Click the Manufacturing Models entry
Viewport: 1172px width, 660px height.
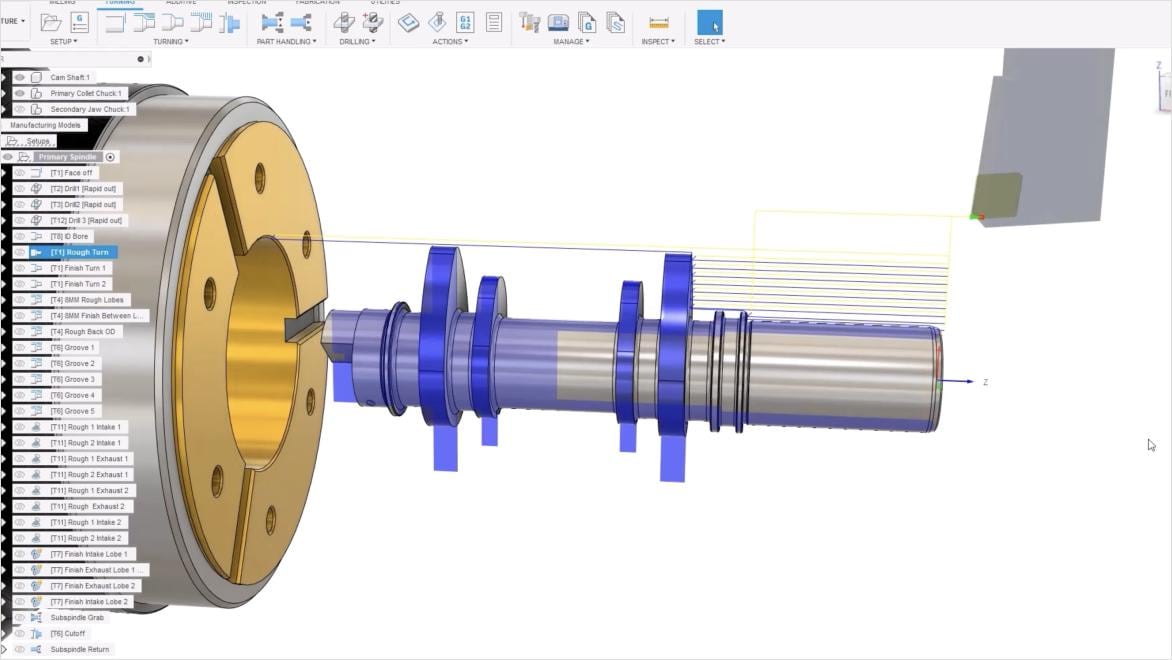[x=45, y=124]
